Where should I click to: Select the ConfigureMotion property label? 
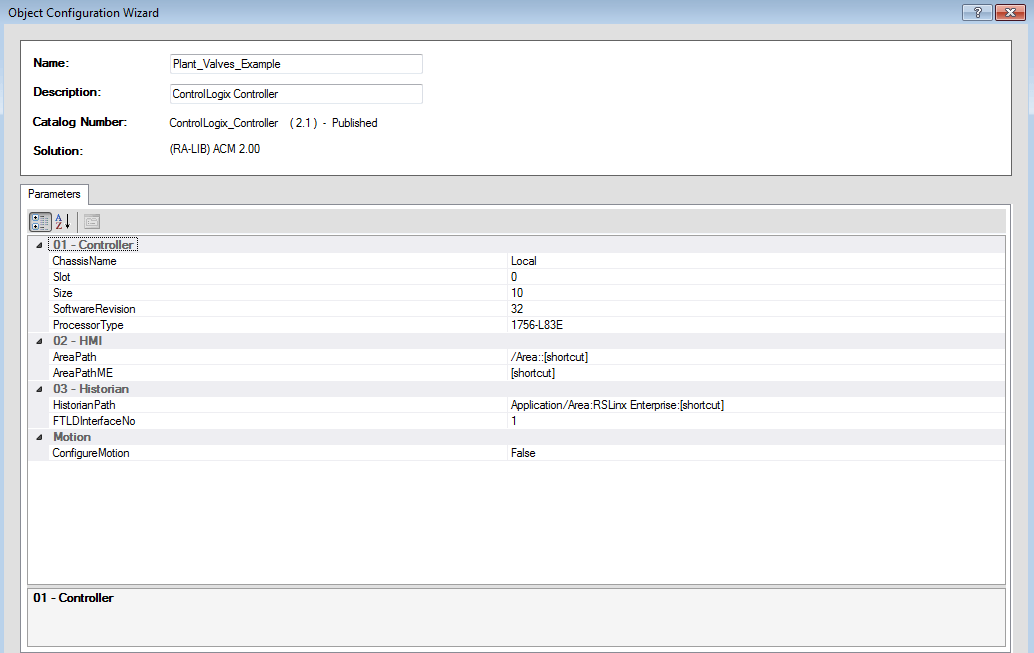[91, 453]
